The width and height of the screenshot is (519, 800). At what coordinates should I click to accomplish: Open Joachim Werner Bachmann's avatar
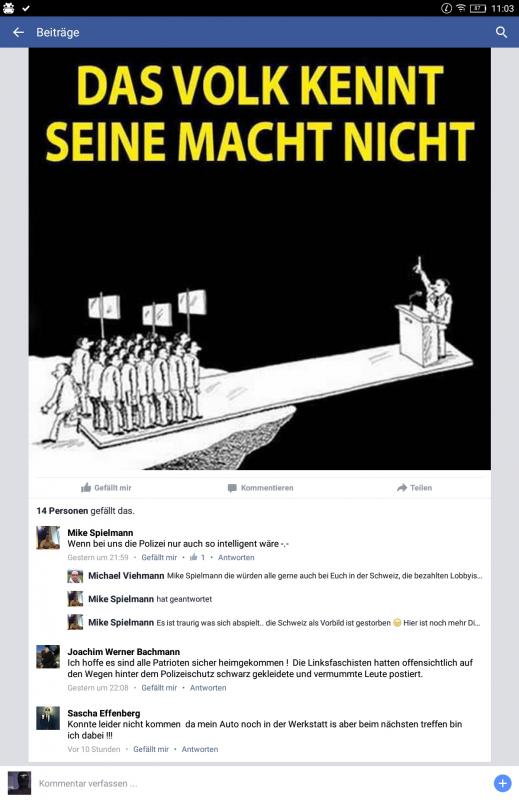pos(48,657)
